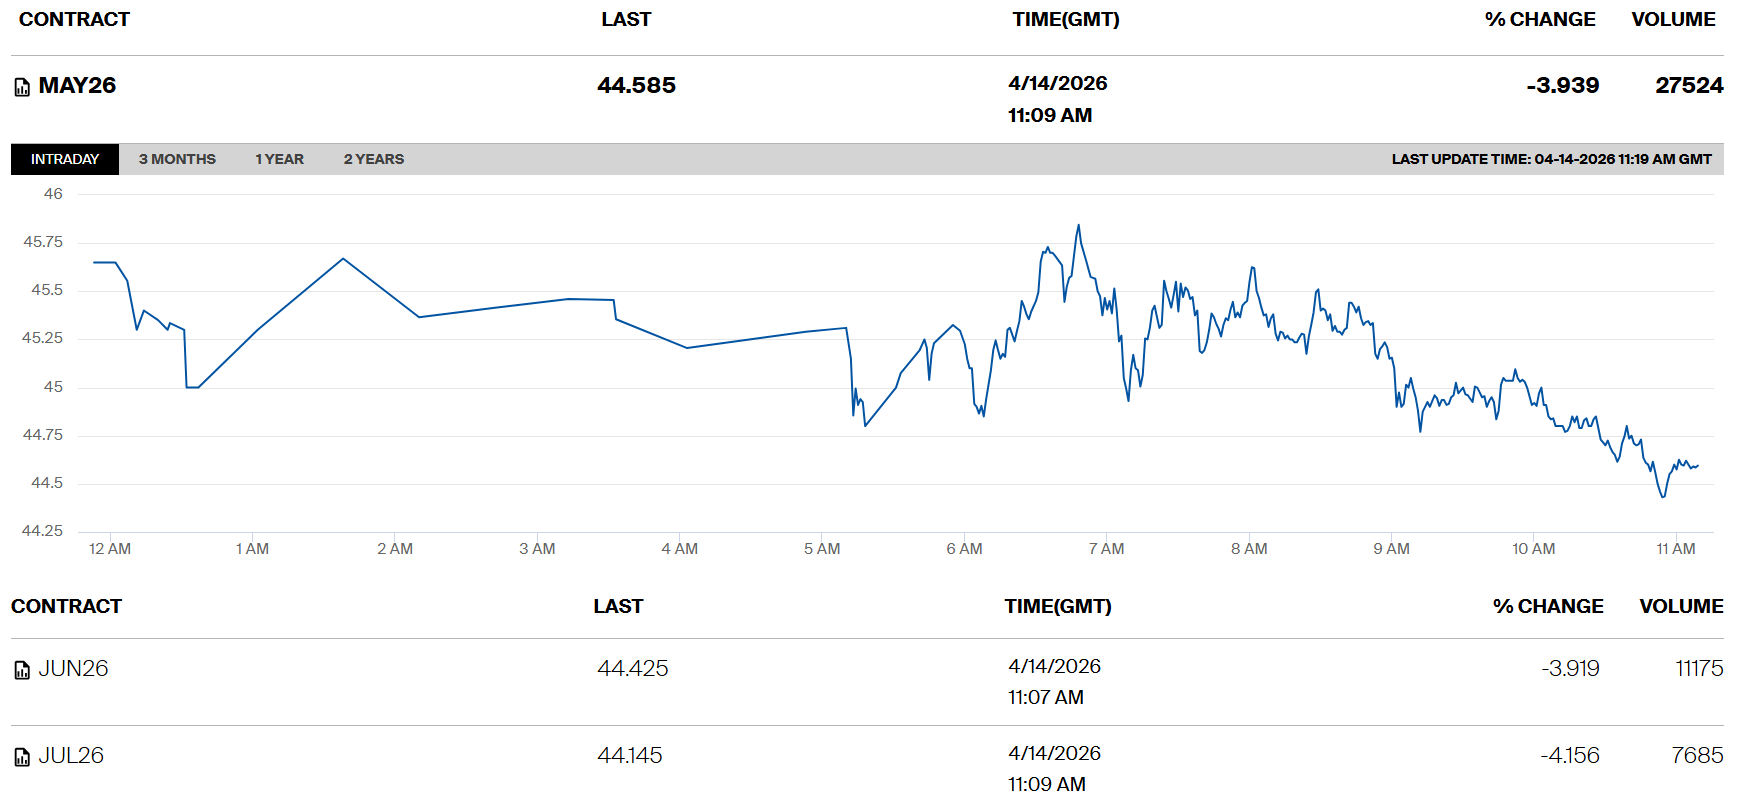Open the 2 YEARS chart view

tap(374, 159)
